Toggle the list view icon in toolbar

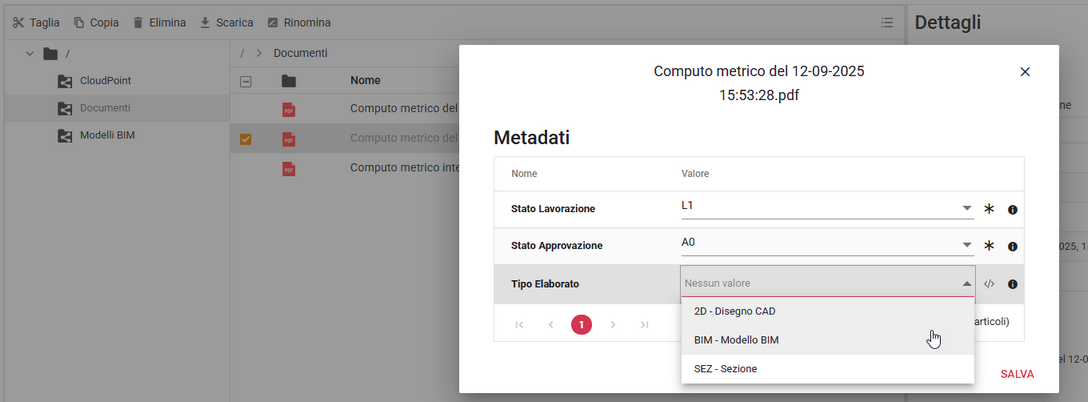coord(887,23)
